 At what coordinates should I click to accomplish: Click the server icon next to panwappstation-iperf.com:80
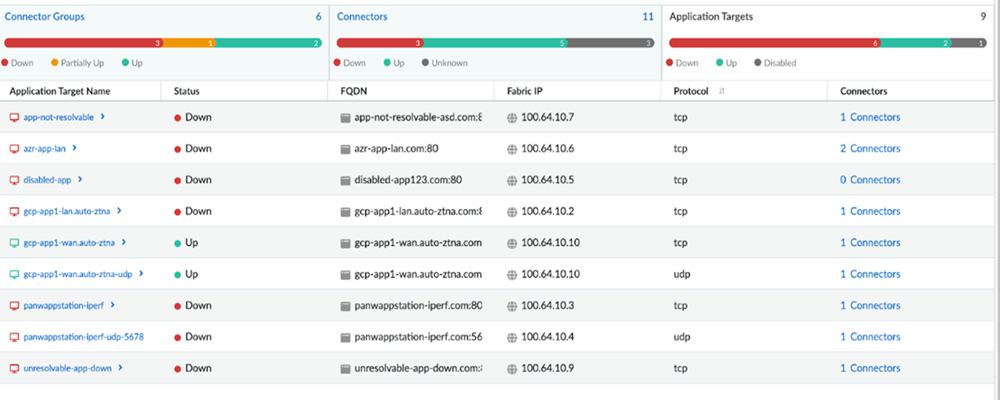click(x=346, y=305)
